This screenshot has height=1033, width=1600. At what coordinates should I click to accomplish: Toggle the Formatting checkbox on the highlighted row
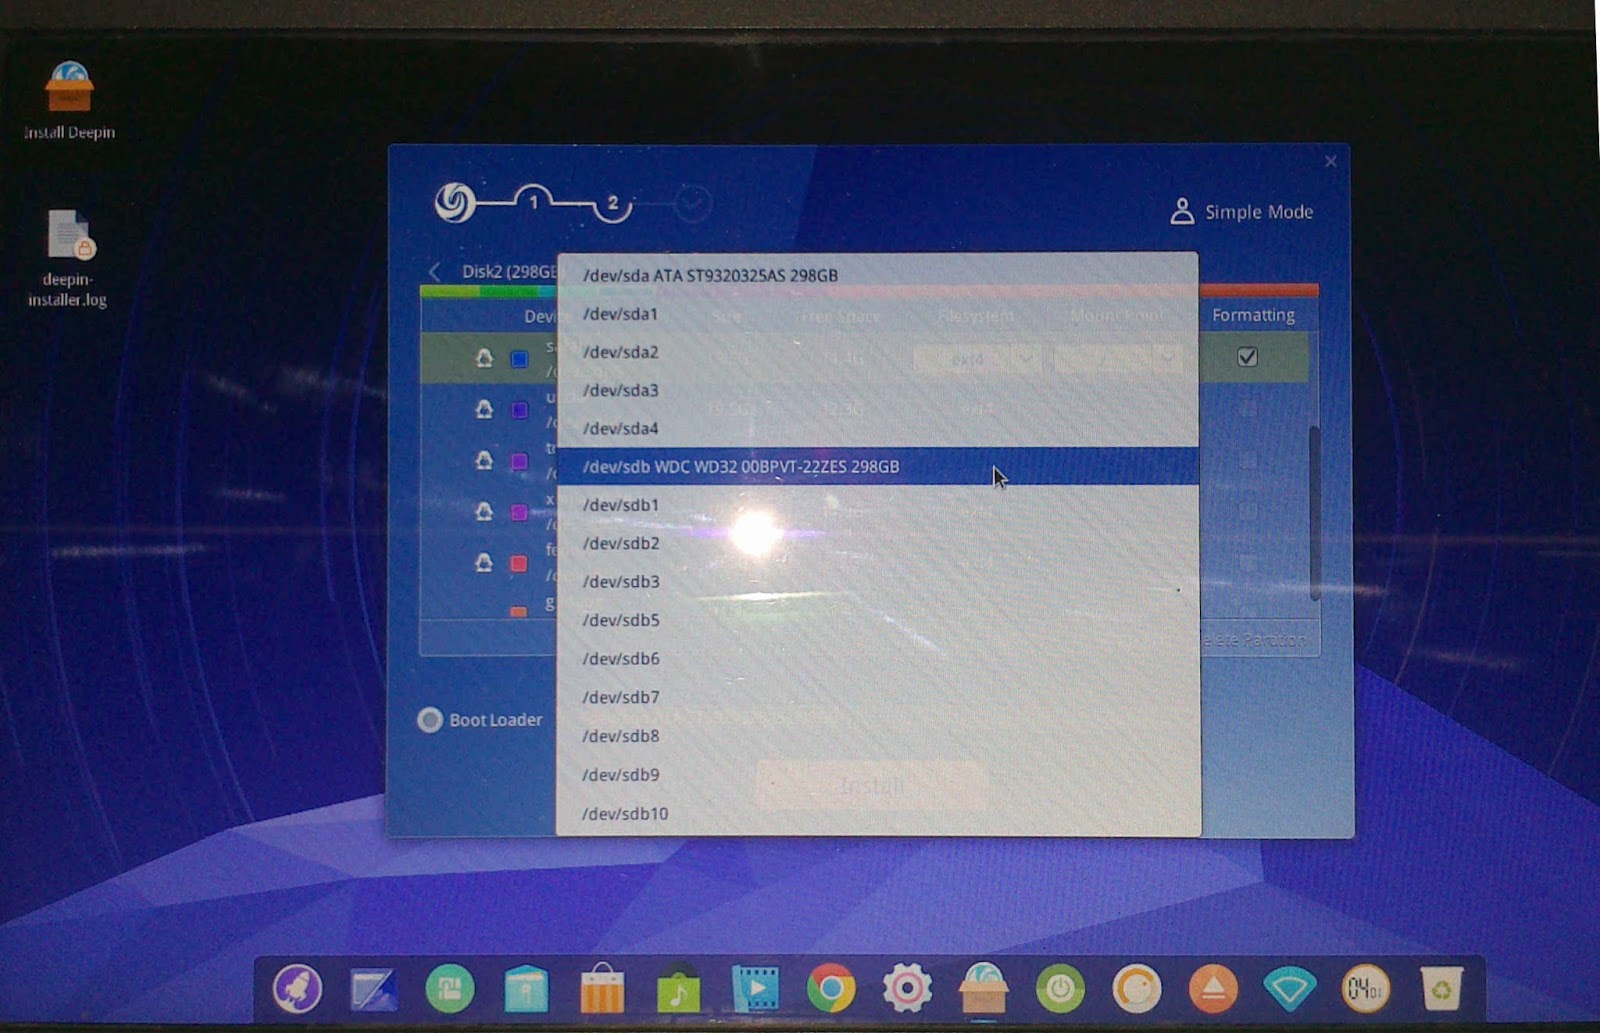coord(1247,357)
